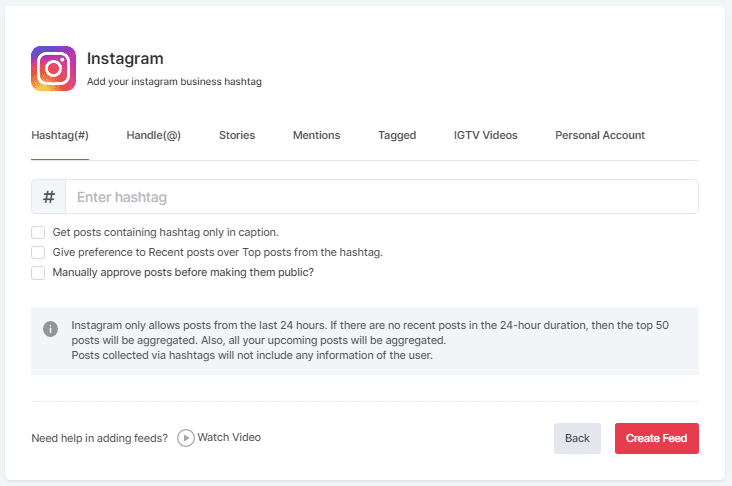
Task: Select the Hashtag(#) tab
Action: [60, 135]
